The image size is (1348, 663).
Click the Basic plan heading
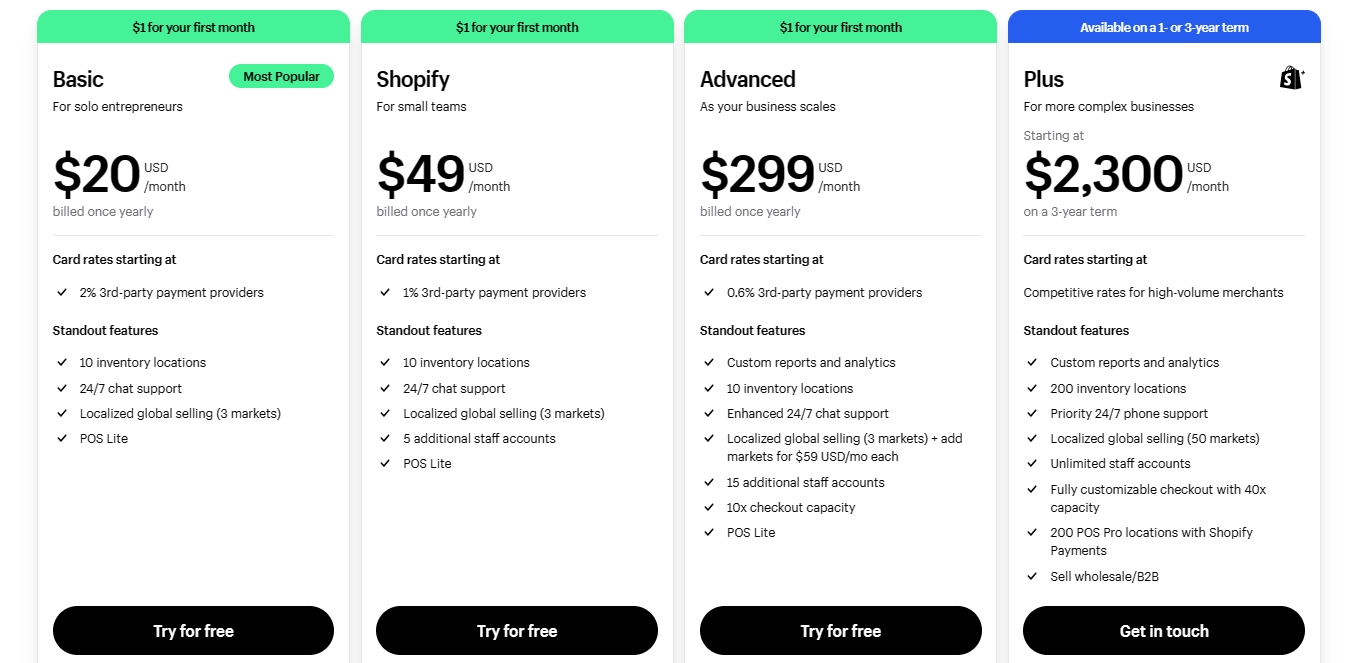point(78,79)
